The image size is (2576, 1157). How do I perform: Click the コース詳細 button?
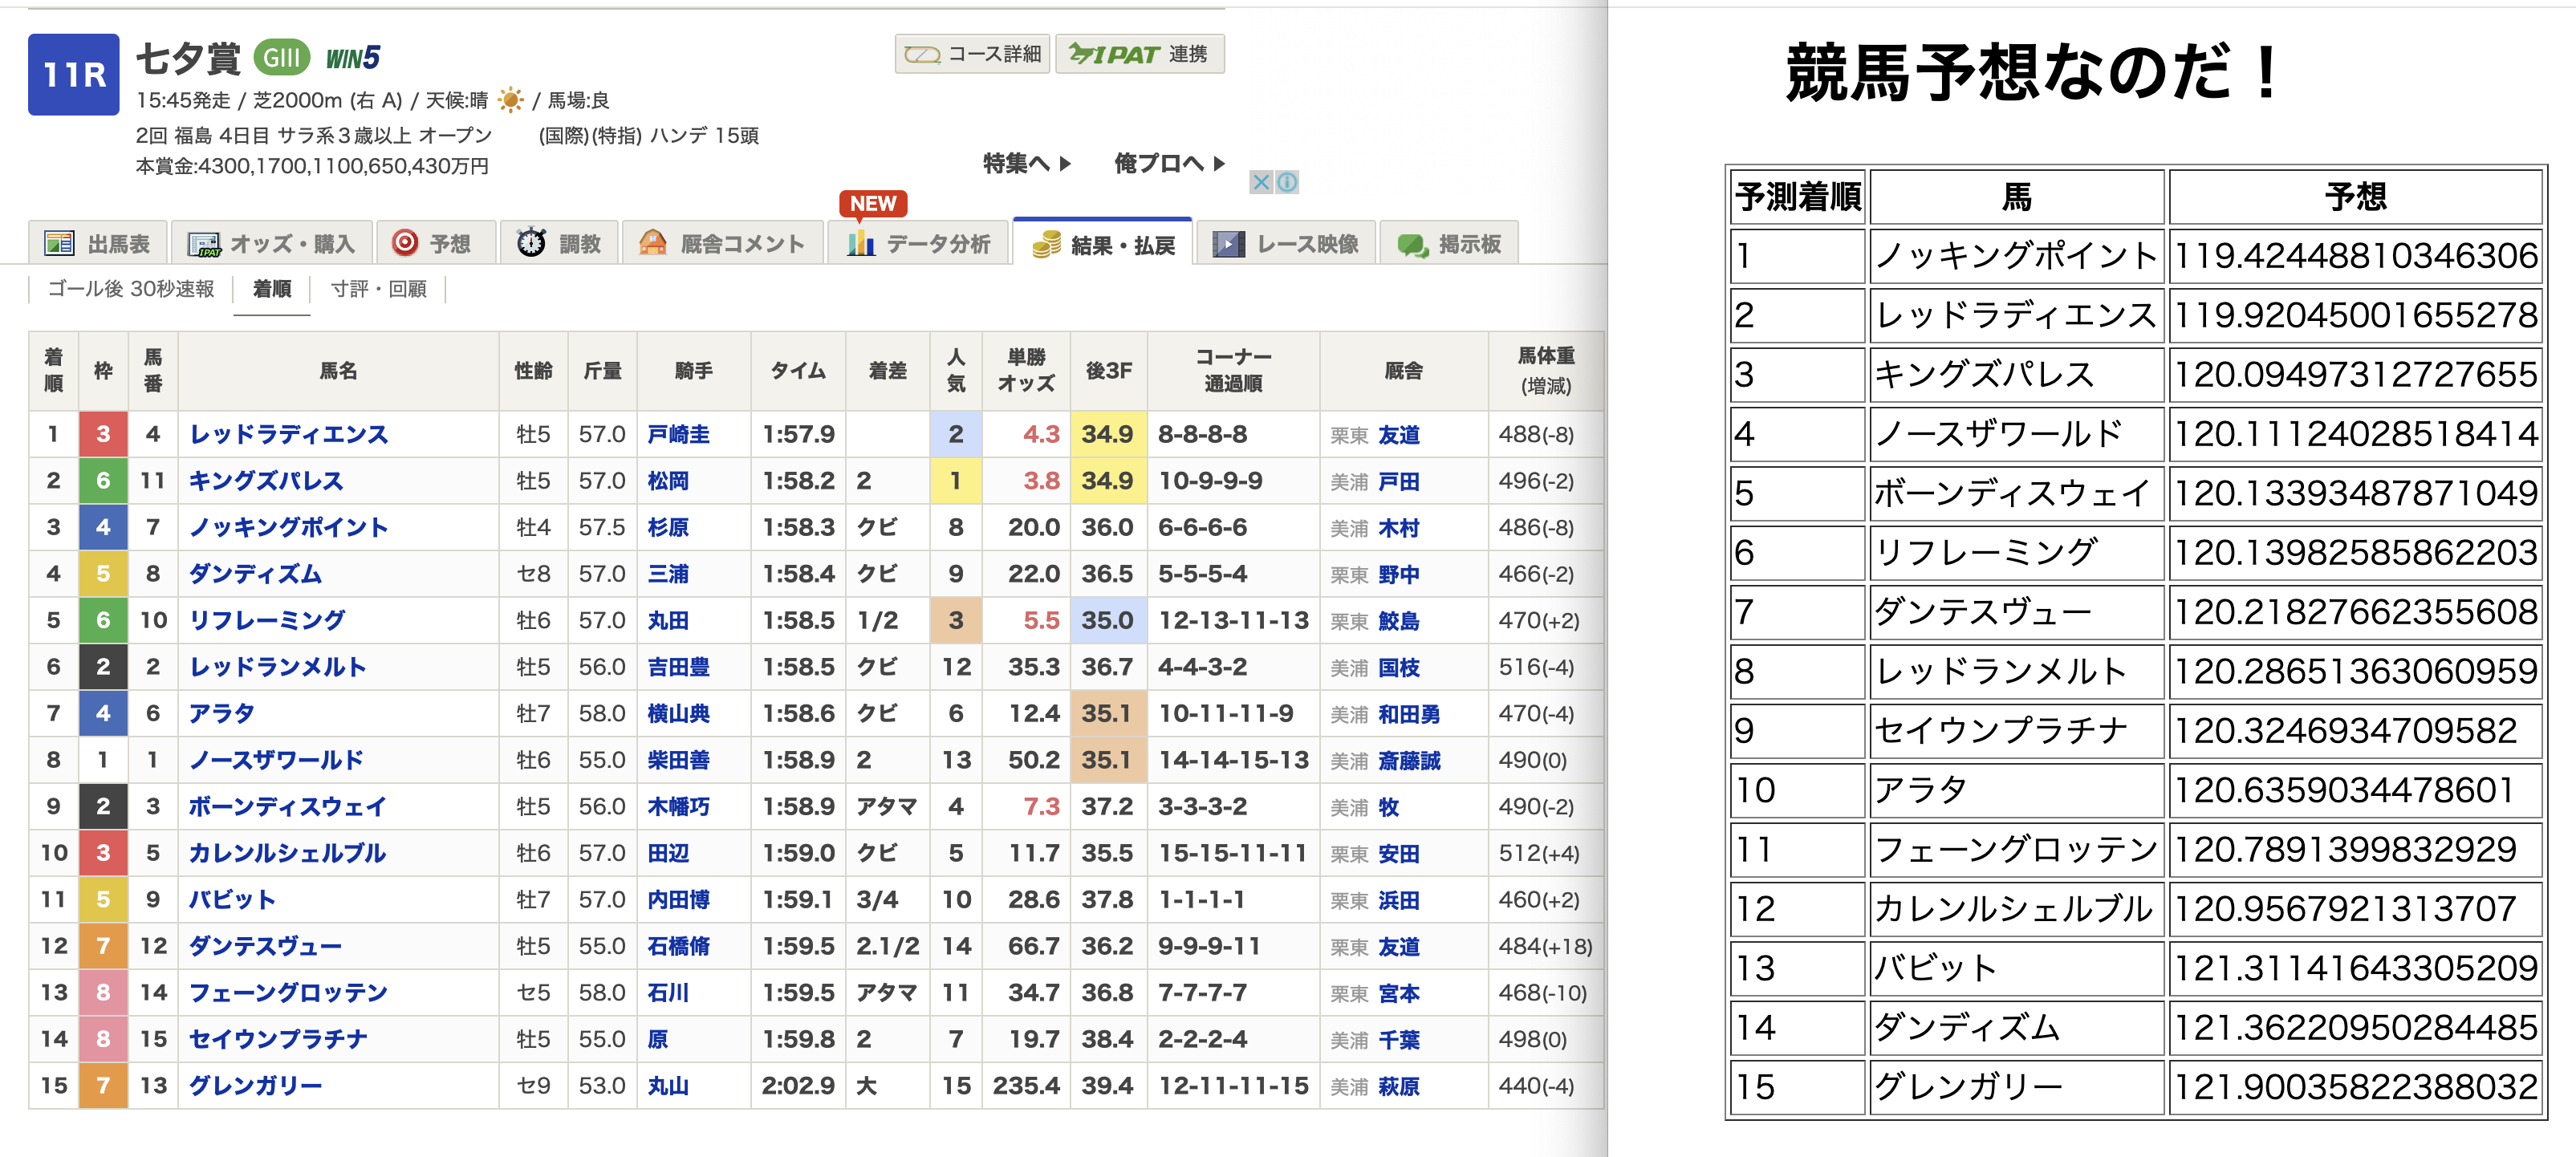[972, 53]
